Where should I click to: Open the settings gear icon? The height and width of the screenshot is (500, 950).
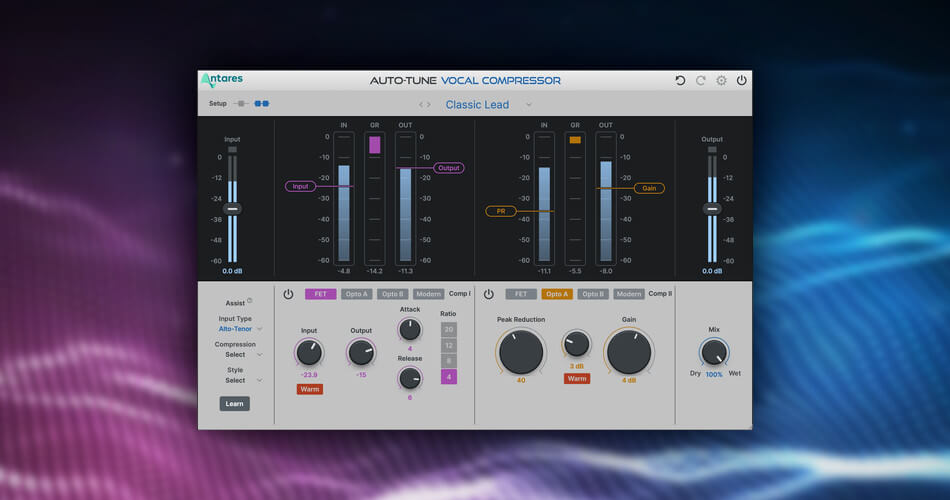tap(721, 81)
